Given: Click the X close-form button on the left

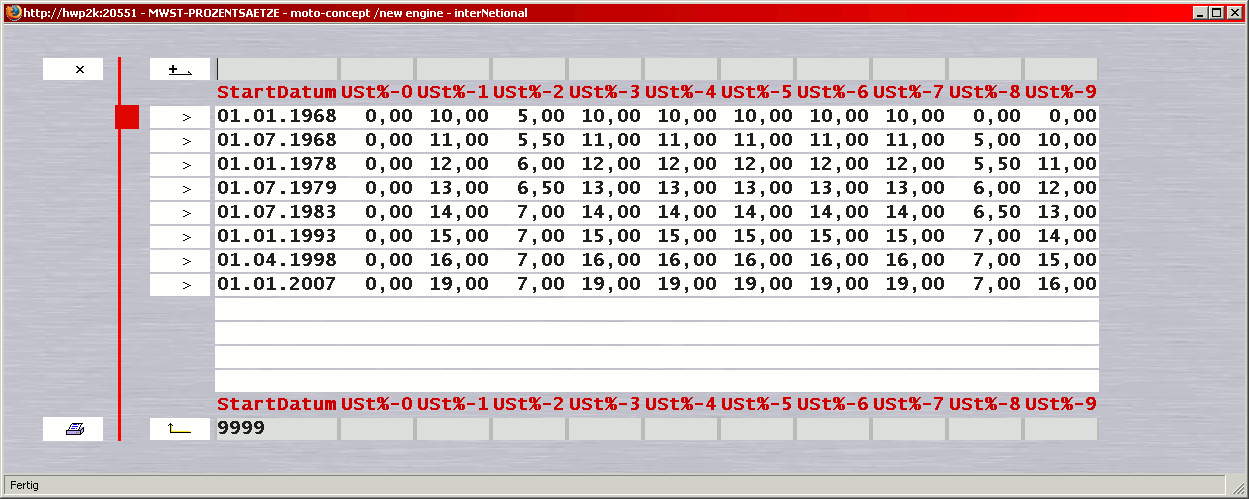Looking at the screenshot, I should 73,69.
